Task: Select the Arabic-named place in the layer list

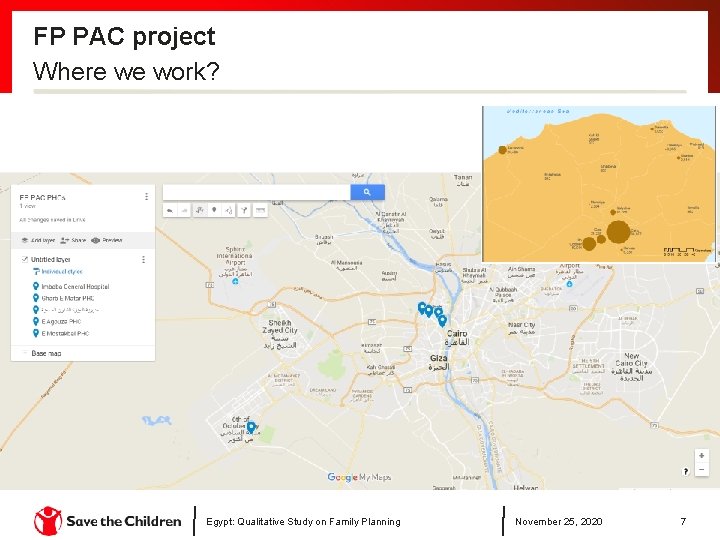Action: pyautogui.click(x=70, y=309)
